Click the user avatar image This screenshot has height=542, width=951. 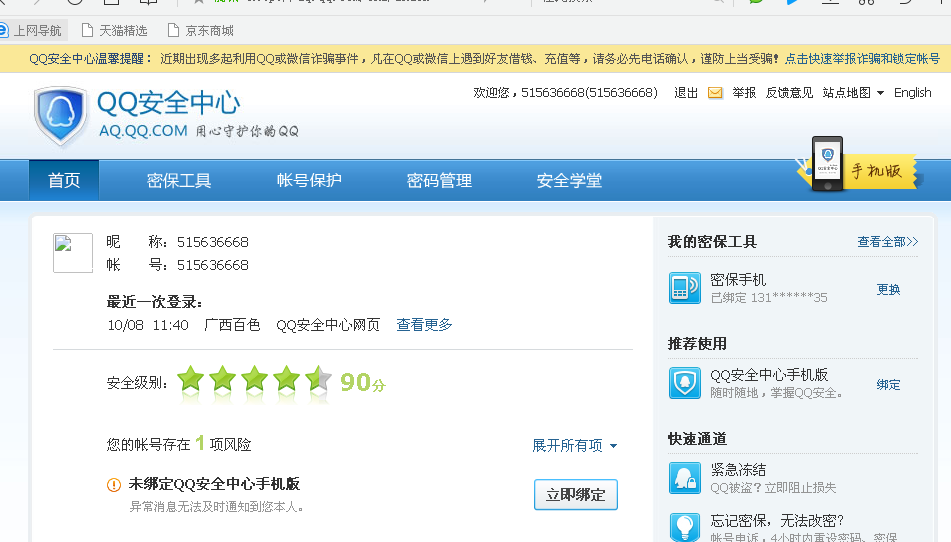click(73, 253)
